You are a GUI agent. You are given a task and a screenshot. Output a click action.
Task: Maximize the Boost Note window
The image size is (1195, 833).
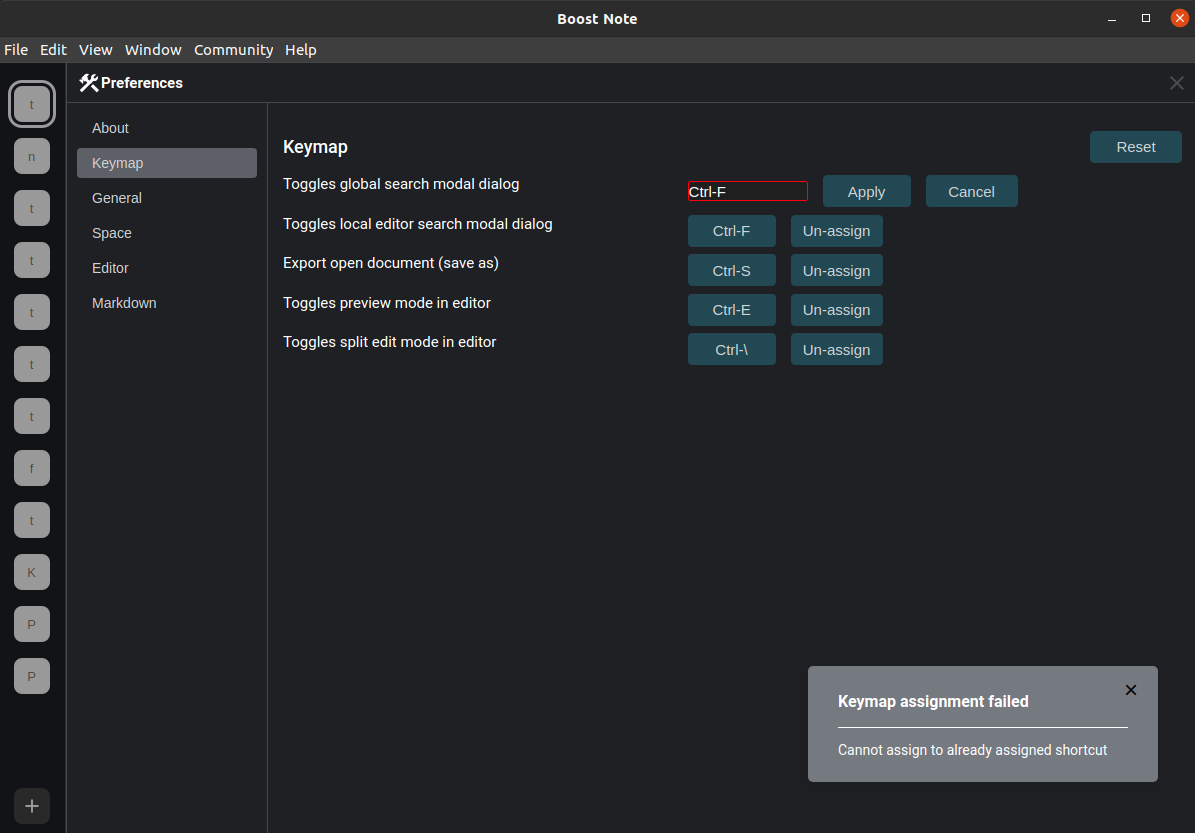1145,18
